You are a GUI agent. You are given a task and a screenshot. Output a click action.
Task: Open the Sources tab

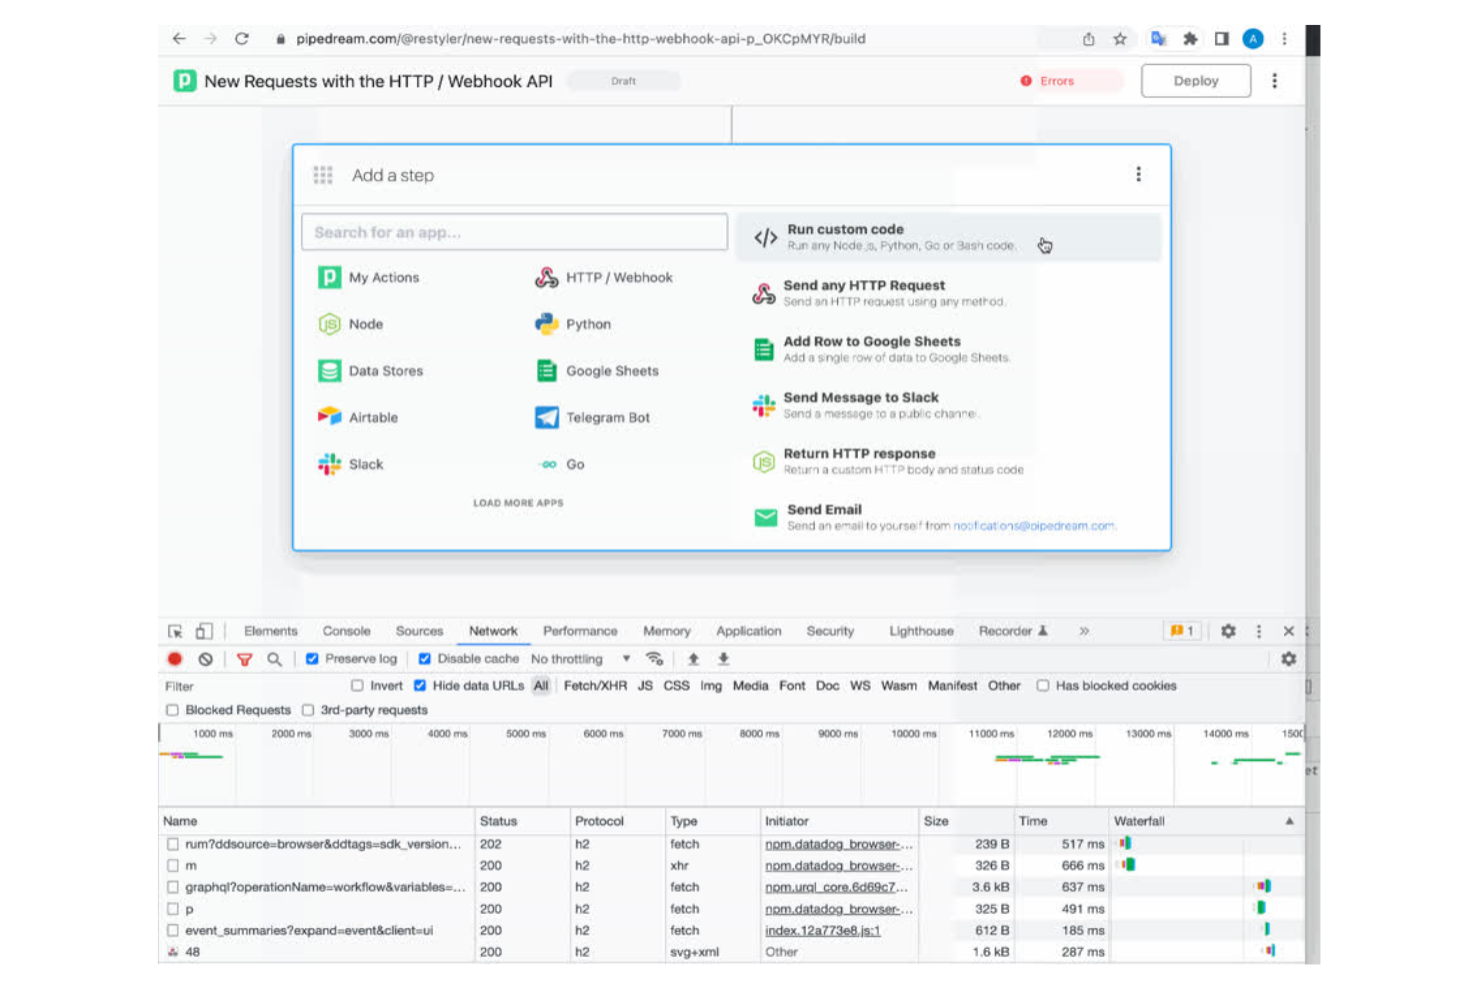tap(419, 631)
